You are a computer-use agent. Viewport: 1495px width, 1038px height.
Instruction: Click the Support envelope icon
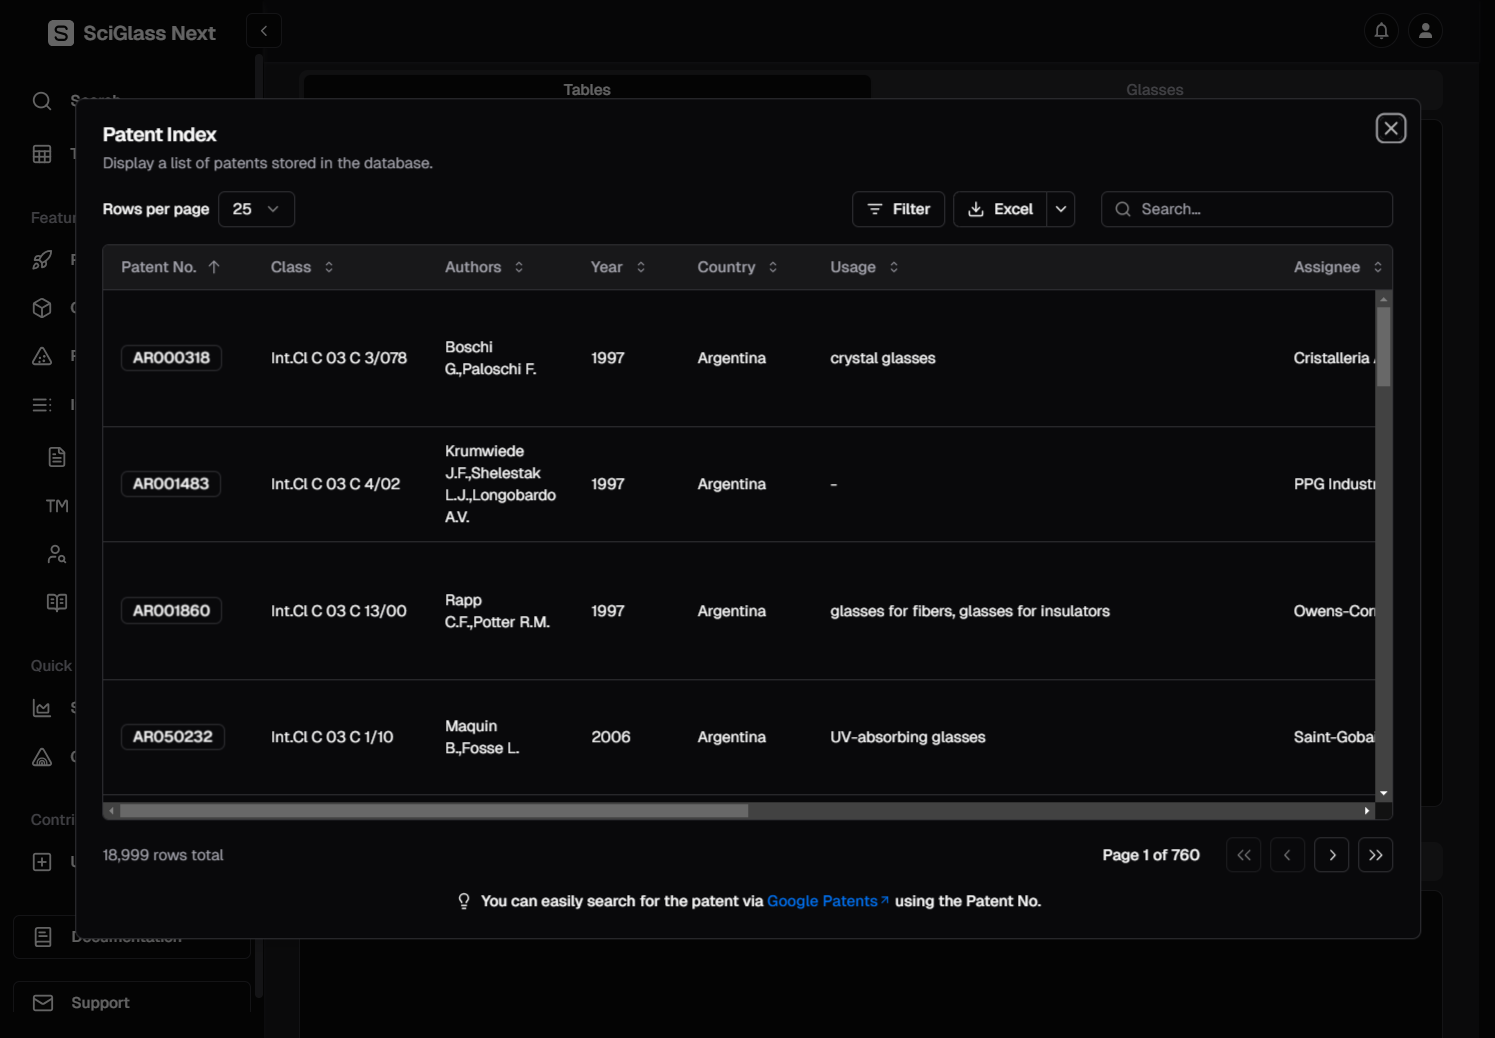pyautogui.click(x=43, y=1003)
